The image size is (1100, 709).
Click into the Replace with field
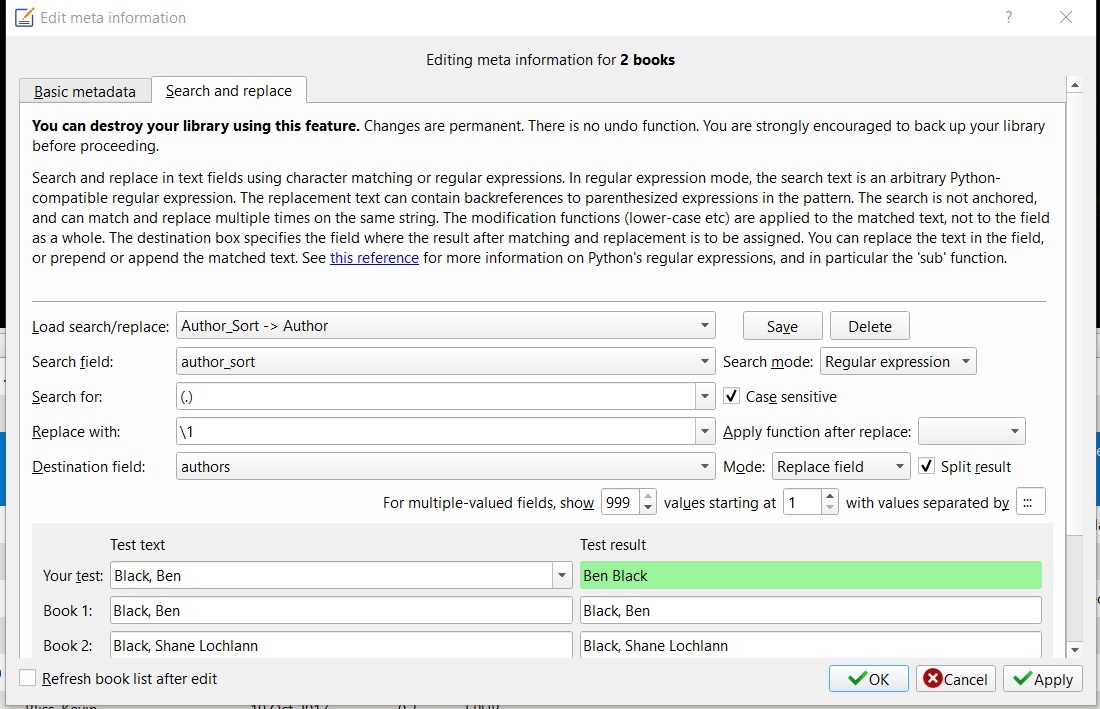(x=435, y=432)
